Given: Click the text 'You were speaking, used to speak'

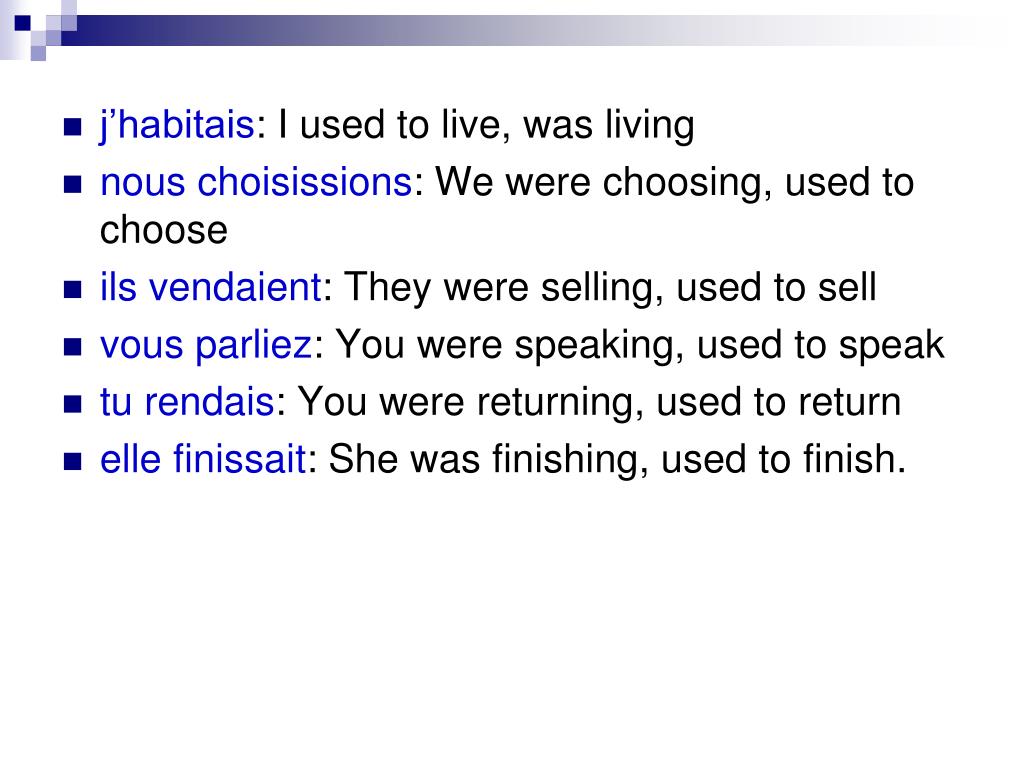Looking at the screenshot, I should click(x=640, y=345).
